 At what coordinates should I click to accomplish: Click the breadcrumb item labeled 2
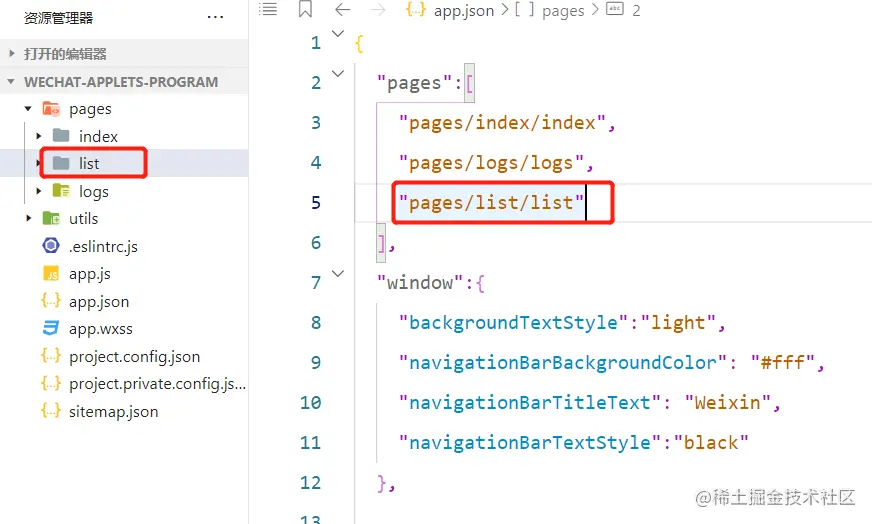[636, 11]
